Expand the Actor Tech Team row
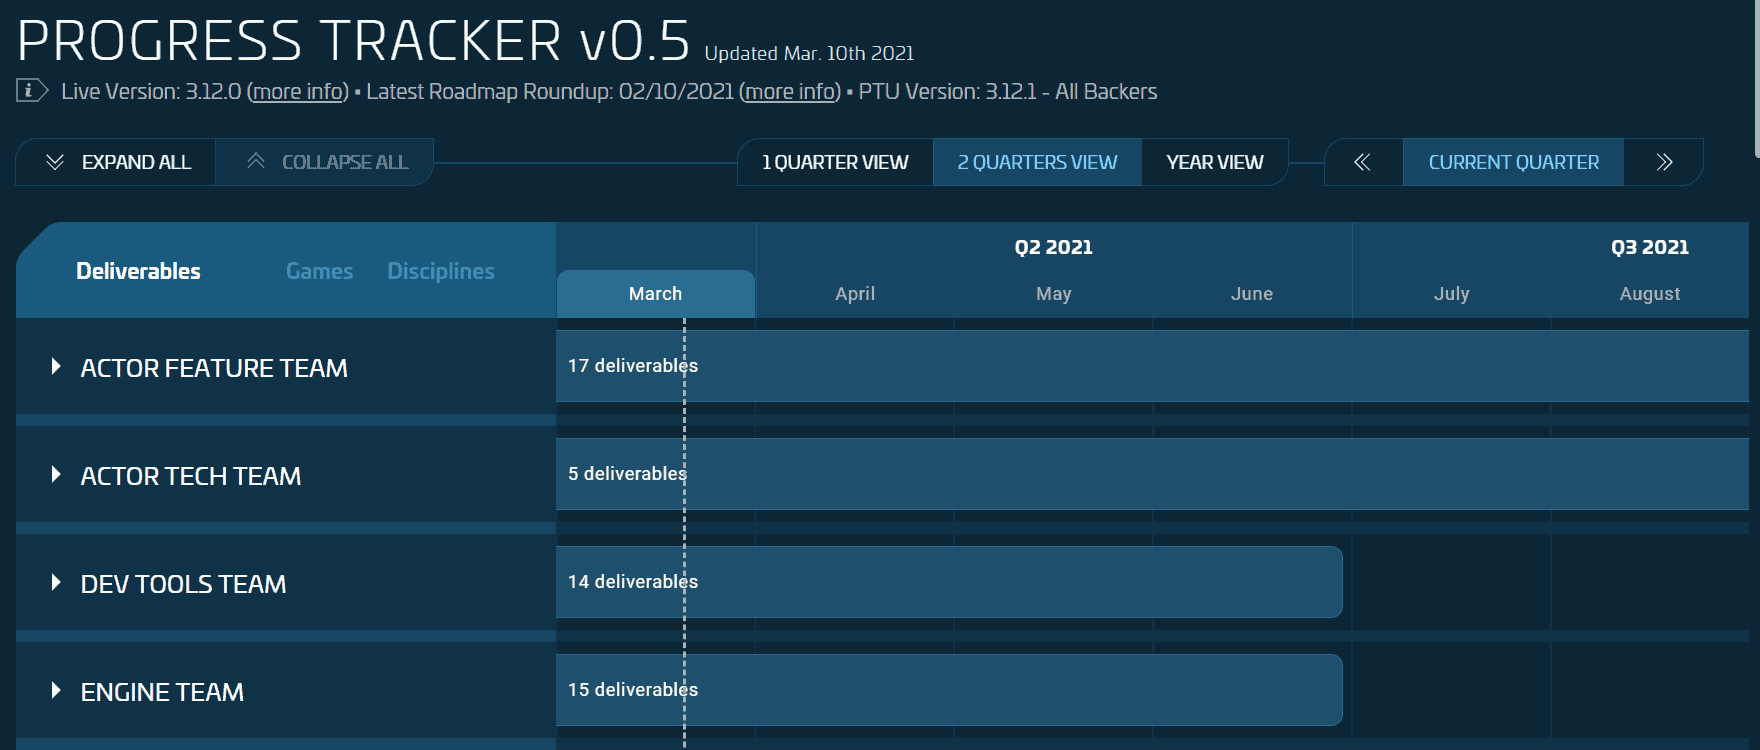Viewport: 1760px width, 750px height. point(56,475)
